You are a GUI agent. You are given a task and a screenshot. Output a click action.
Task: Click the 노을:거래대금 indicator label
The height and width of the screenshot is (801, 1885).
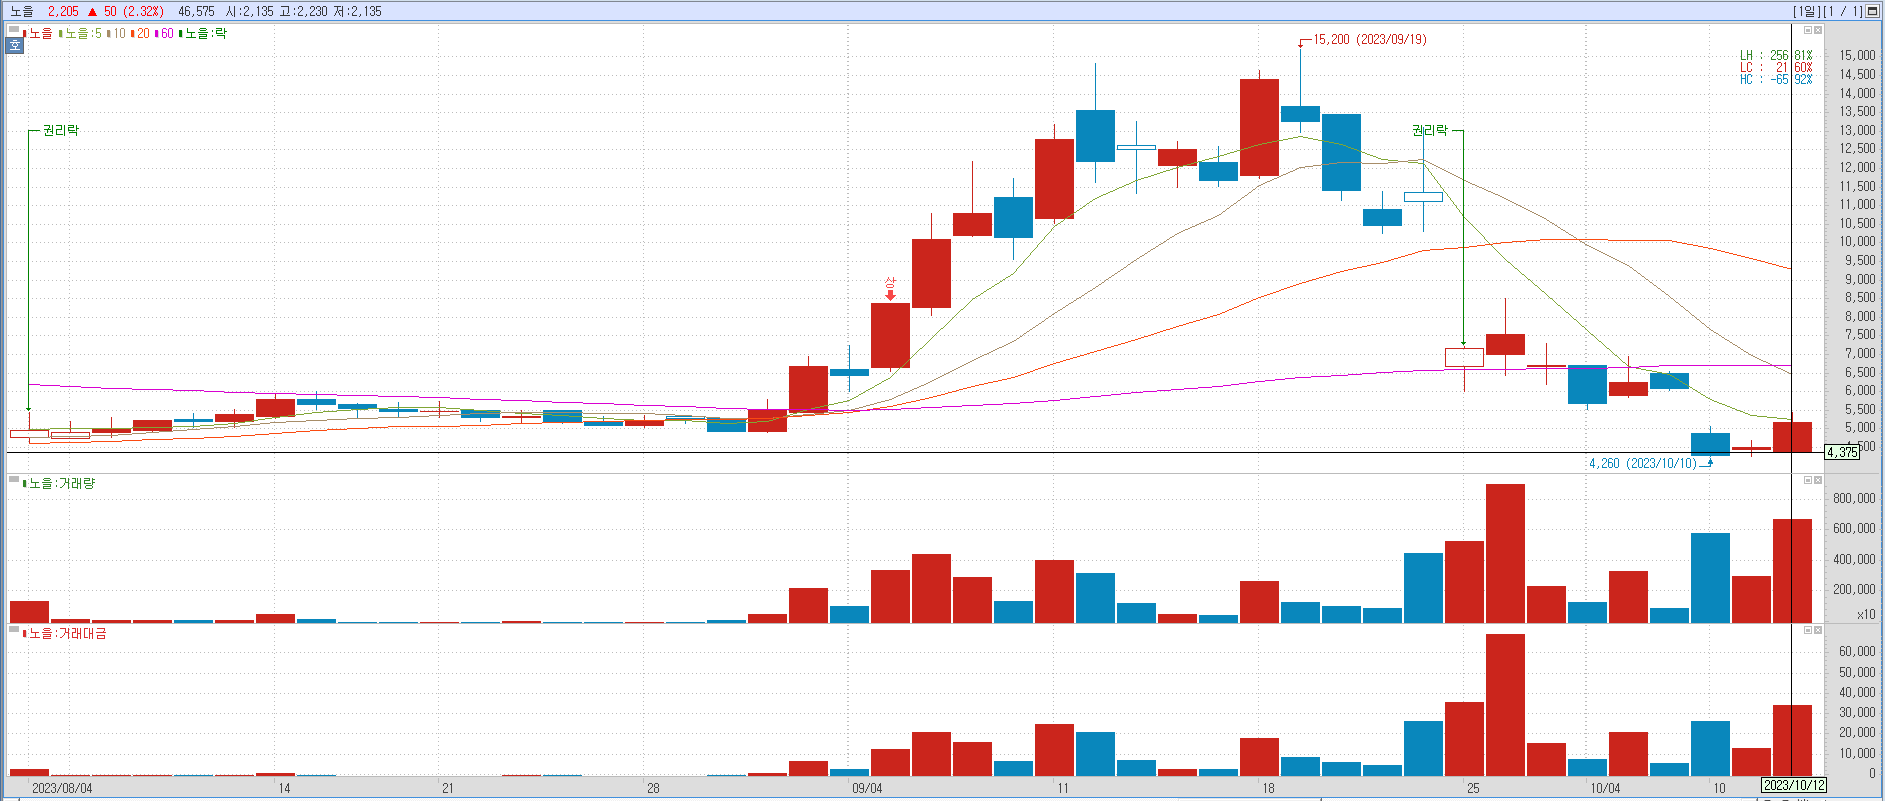66,634
